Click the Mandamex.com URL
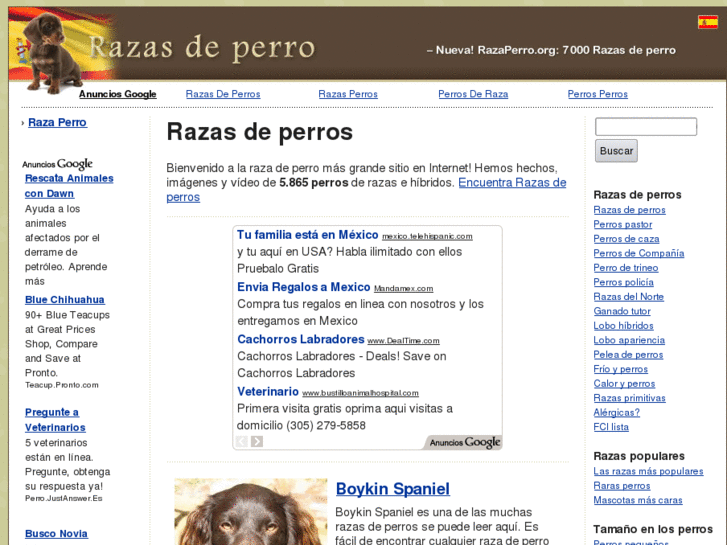Viewport: 727px width, 545px height. click(x=403, y=289)
